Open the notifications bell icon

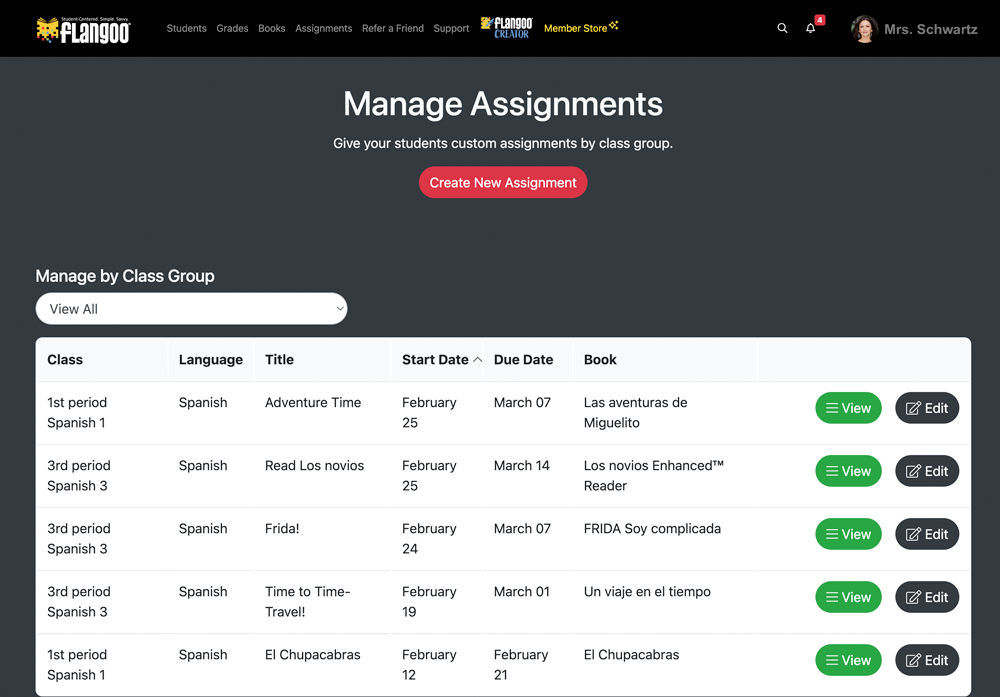point(811,29)
